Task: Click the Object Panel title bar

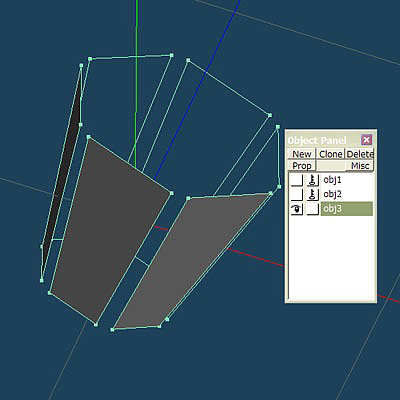Action: pos(323,140)
